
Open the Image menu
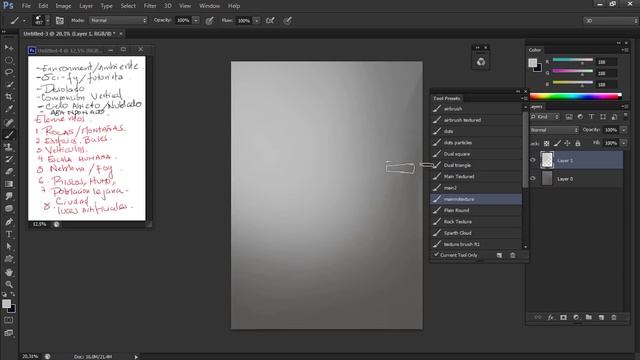click(x=63, y=6)
